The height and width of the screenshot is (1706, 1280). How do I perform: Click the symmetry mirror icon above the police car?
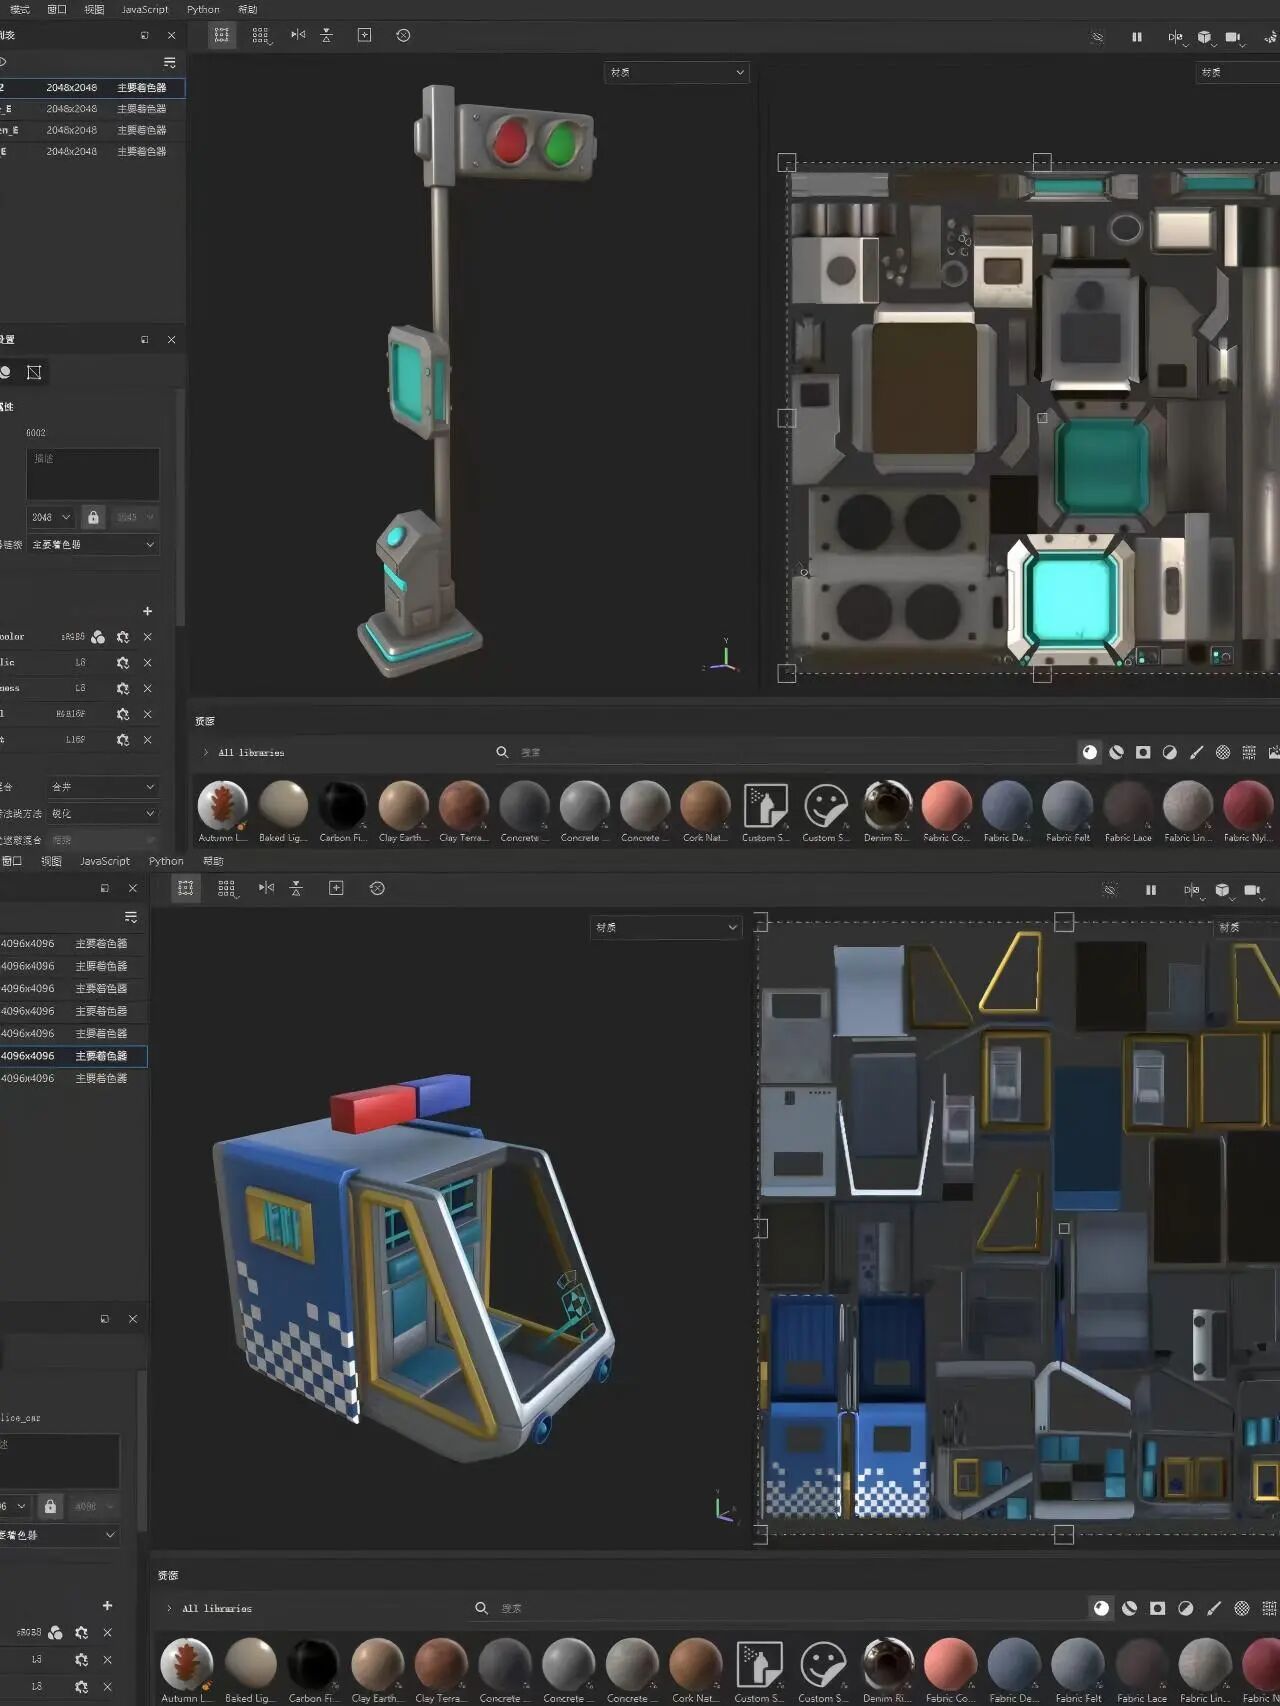pos(266,888)
